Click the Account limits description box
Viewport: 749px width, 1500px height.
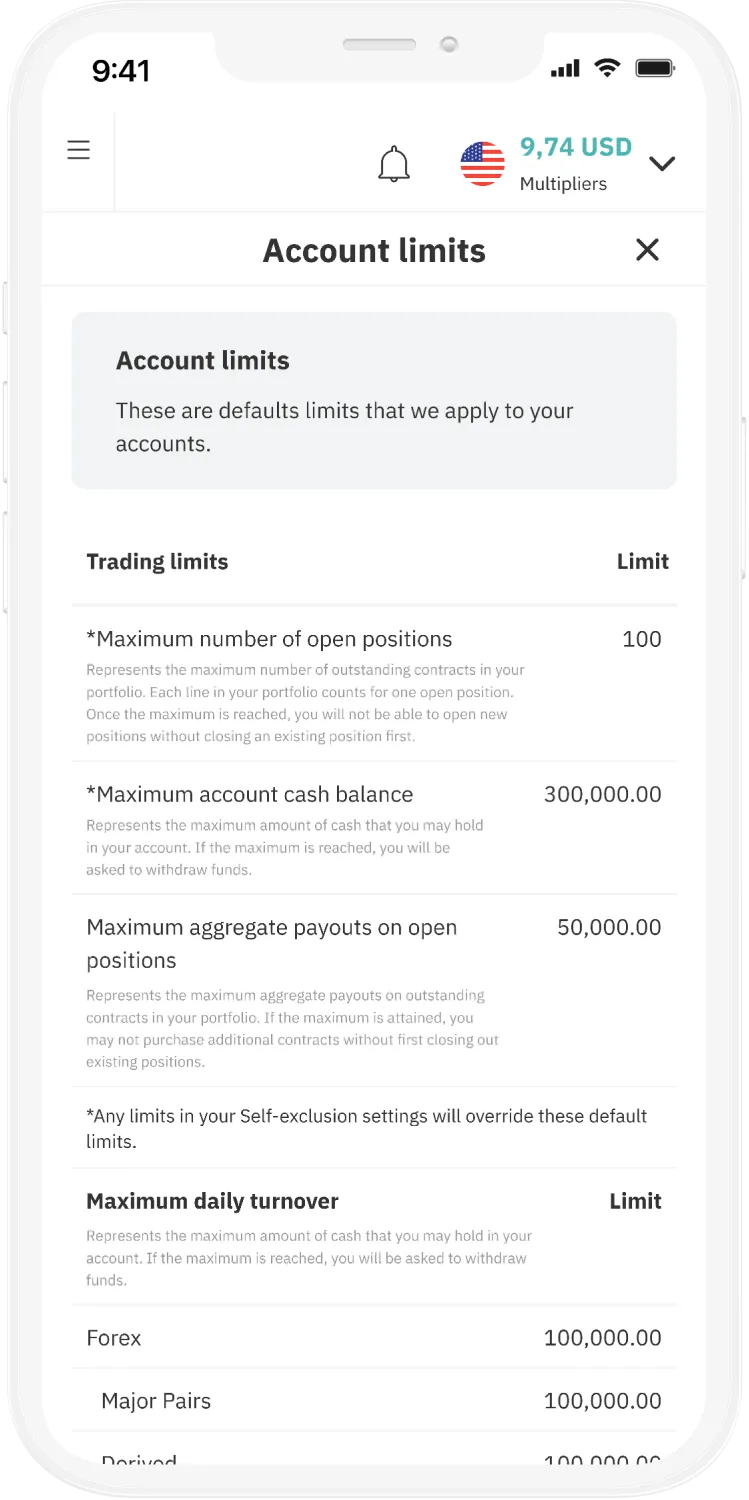point(374,400)
